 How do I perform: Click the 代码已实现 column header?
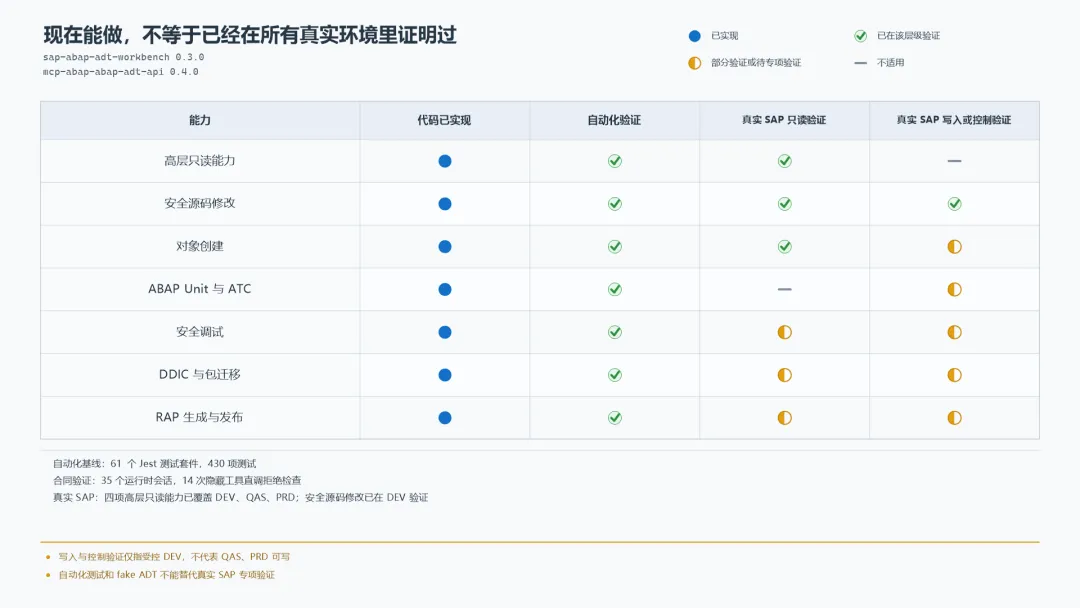(x=444, y=120)
